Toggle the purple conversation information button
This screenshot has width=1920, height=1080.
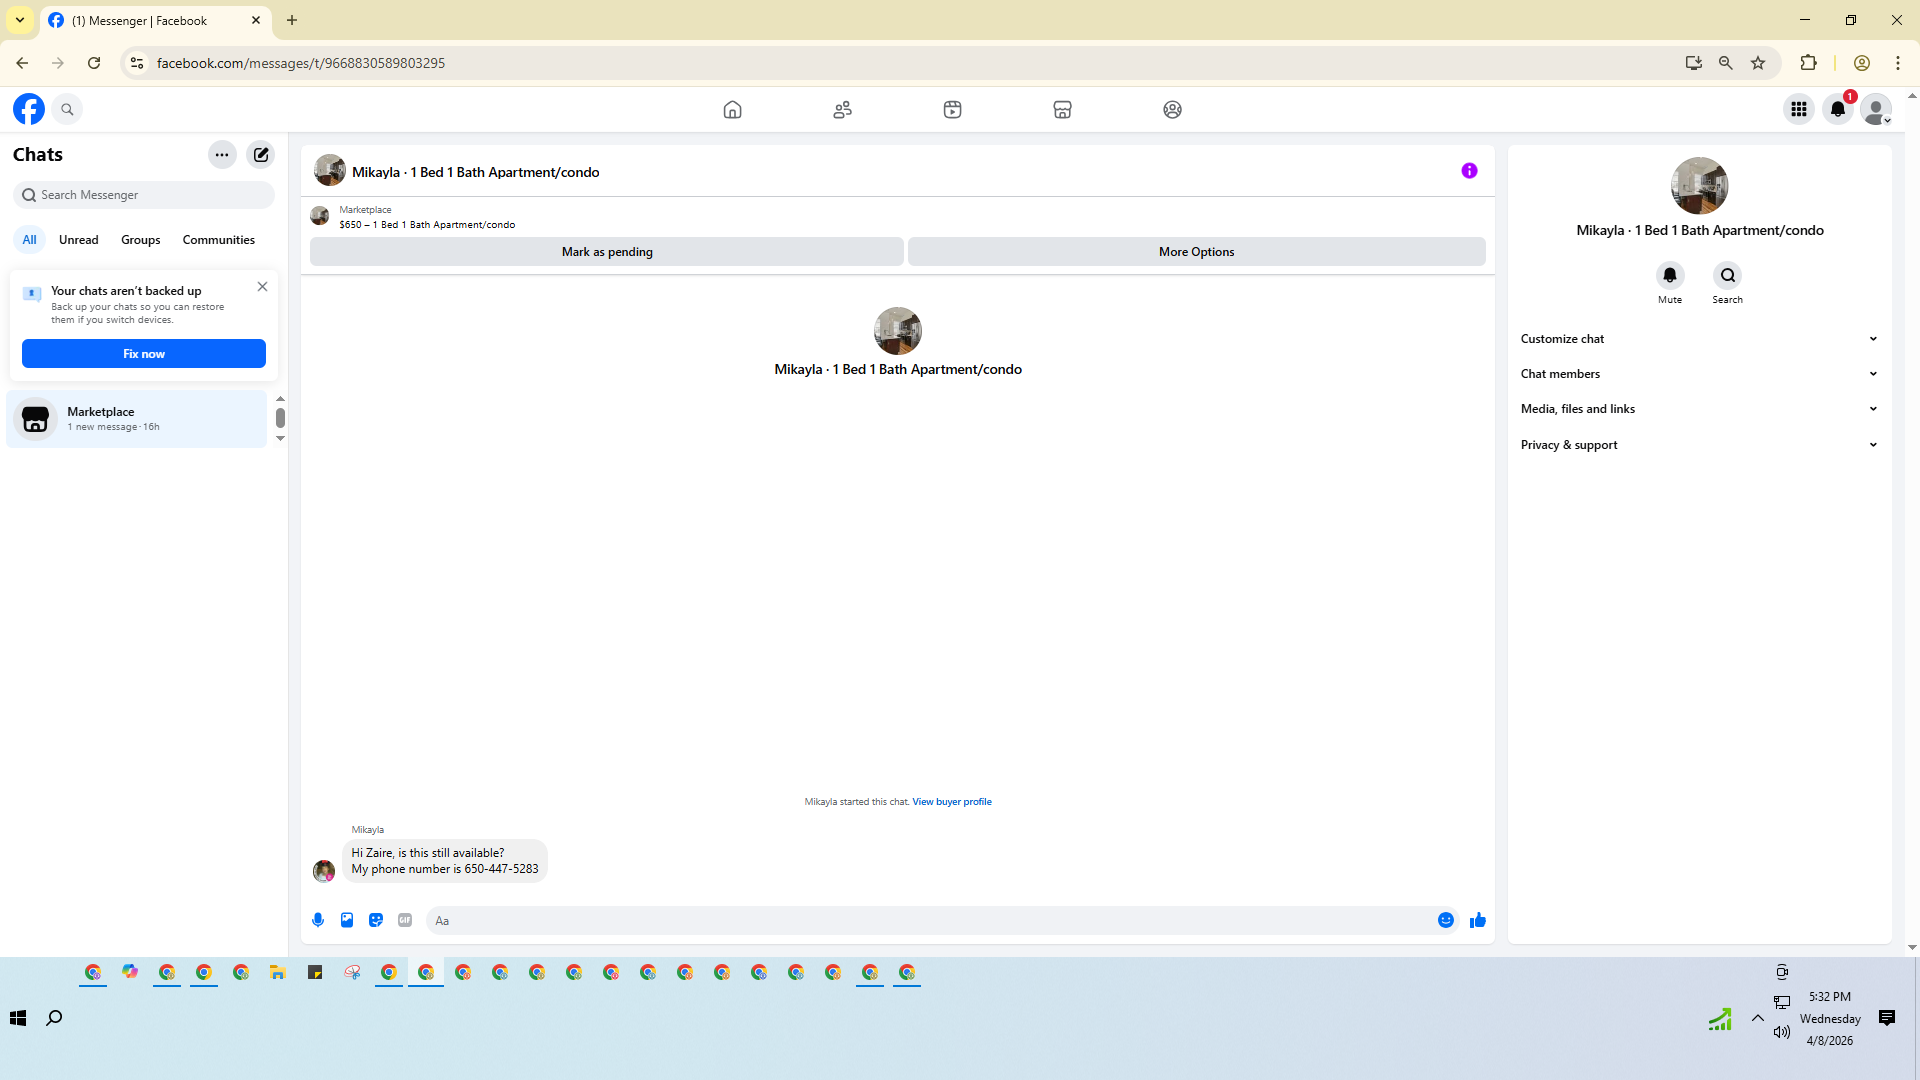tap(1469, 171)
